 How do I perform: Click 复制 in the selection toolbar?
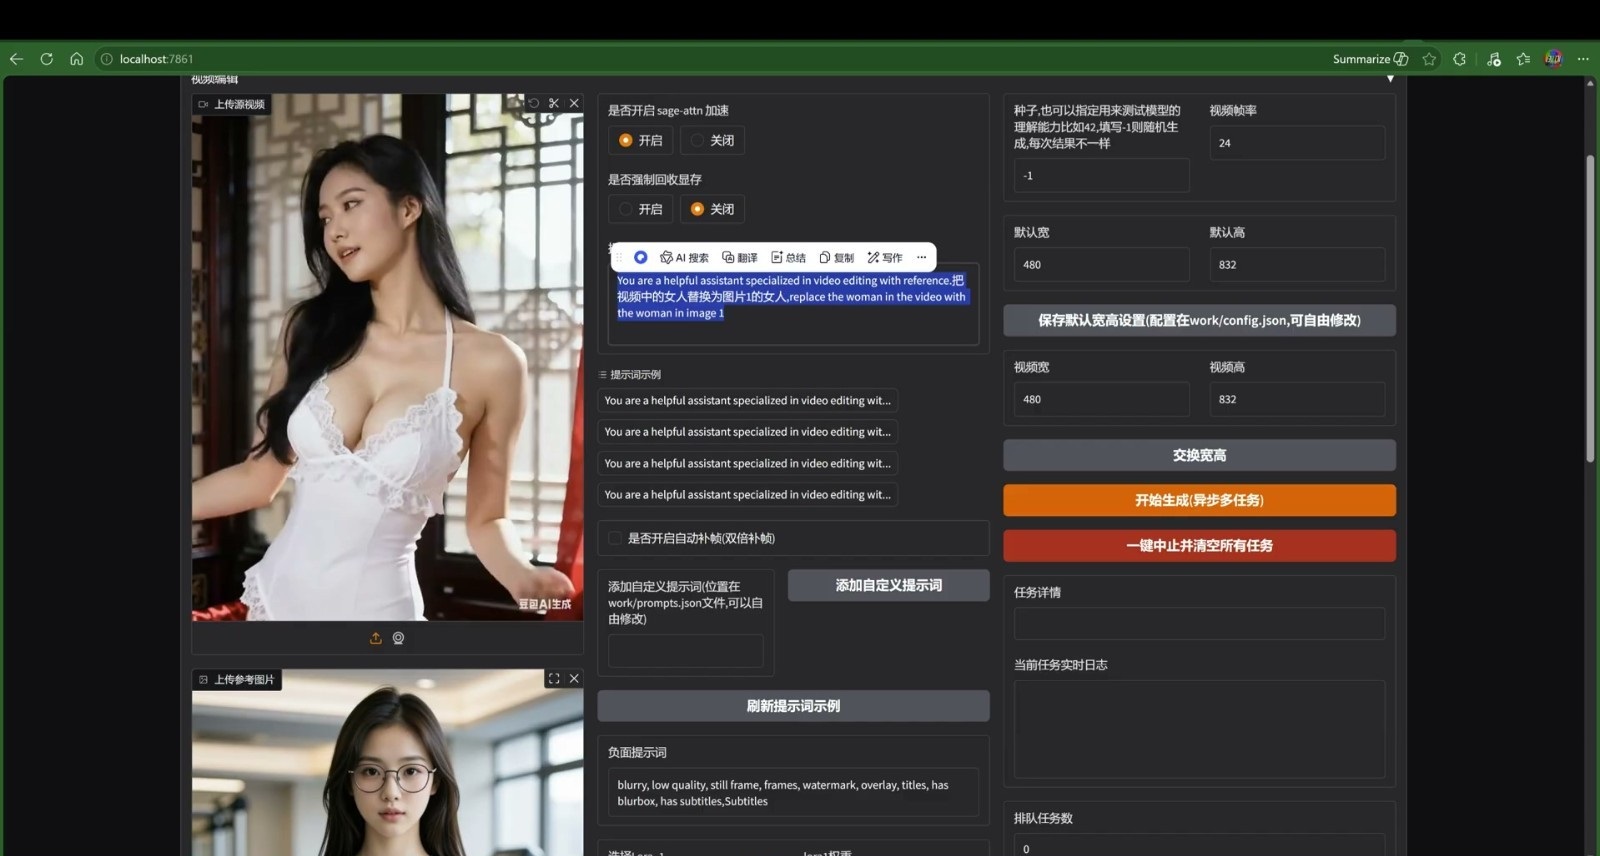click(836, 257)
